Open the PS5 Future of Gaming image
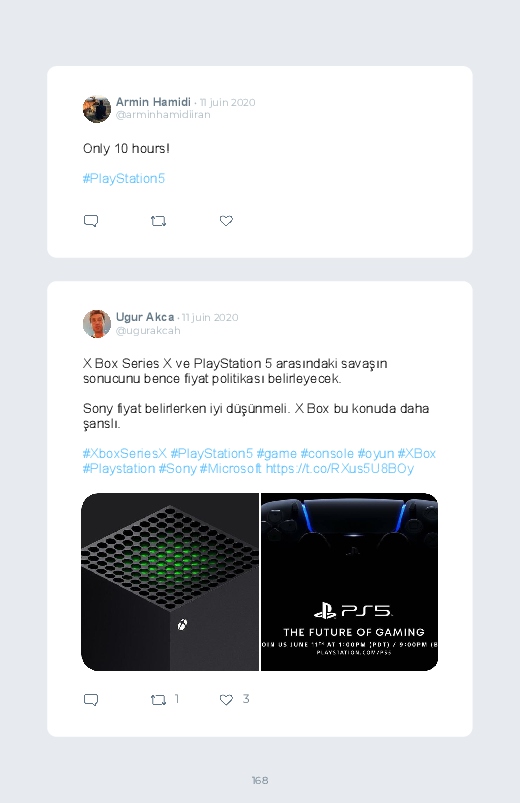 click(x=349, y=582)
